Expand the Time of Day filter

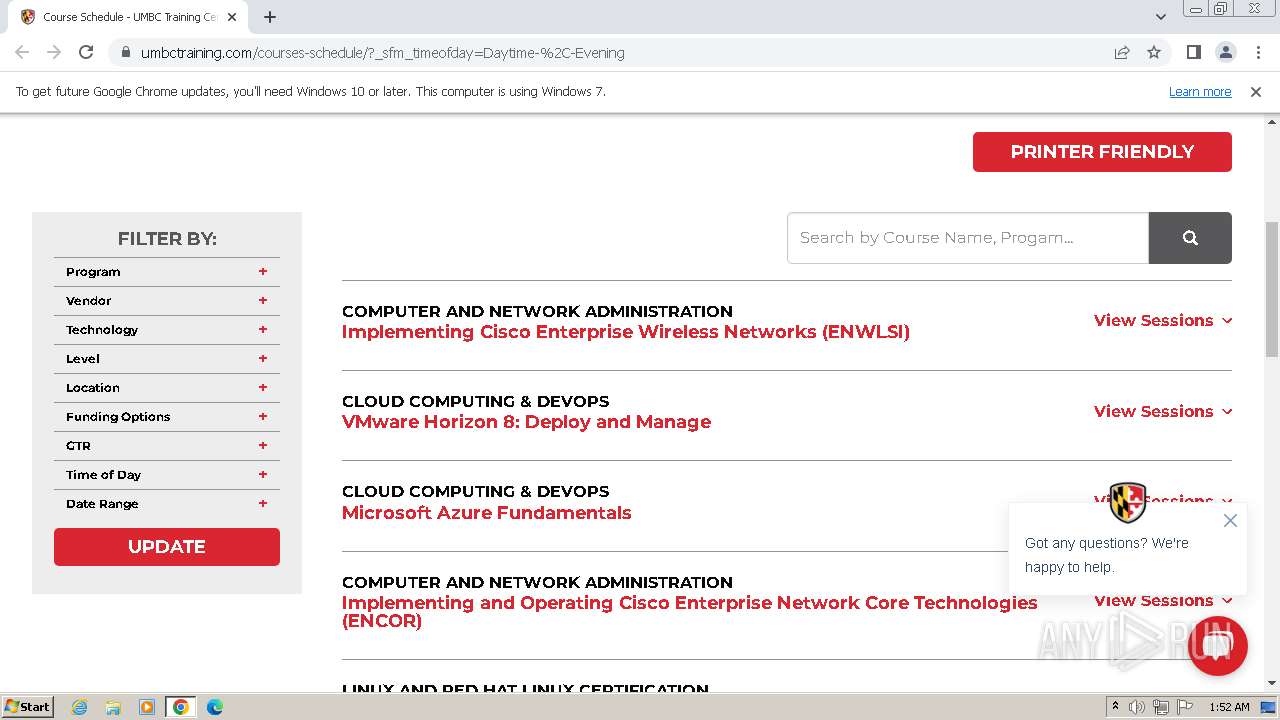pyautogui.click(x=167, y=475)
